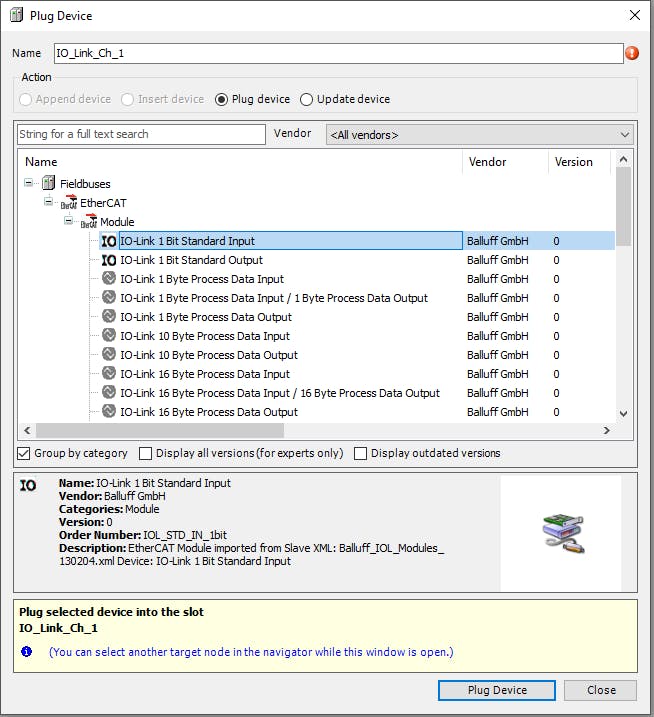Select IO-Link 1 Byte Process Data Input
This screenshot has height=717, width=654.
[x=357, y=279]
